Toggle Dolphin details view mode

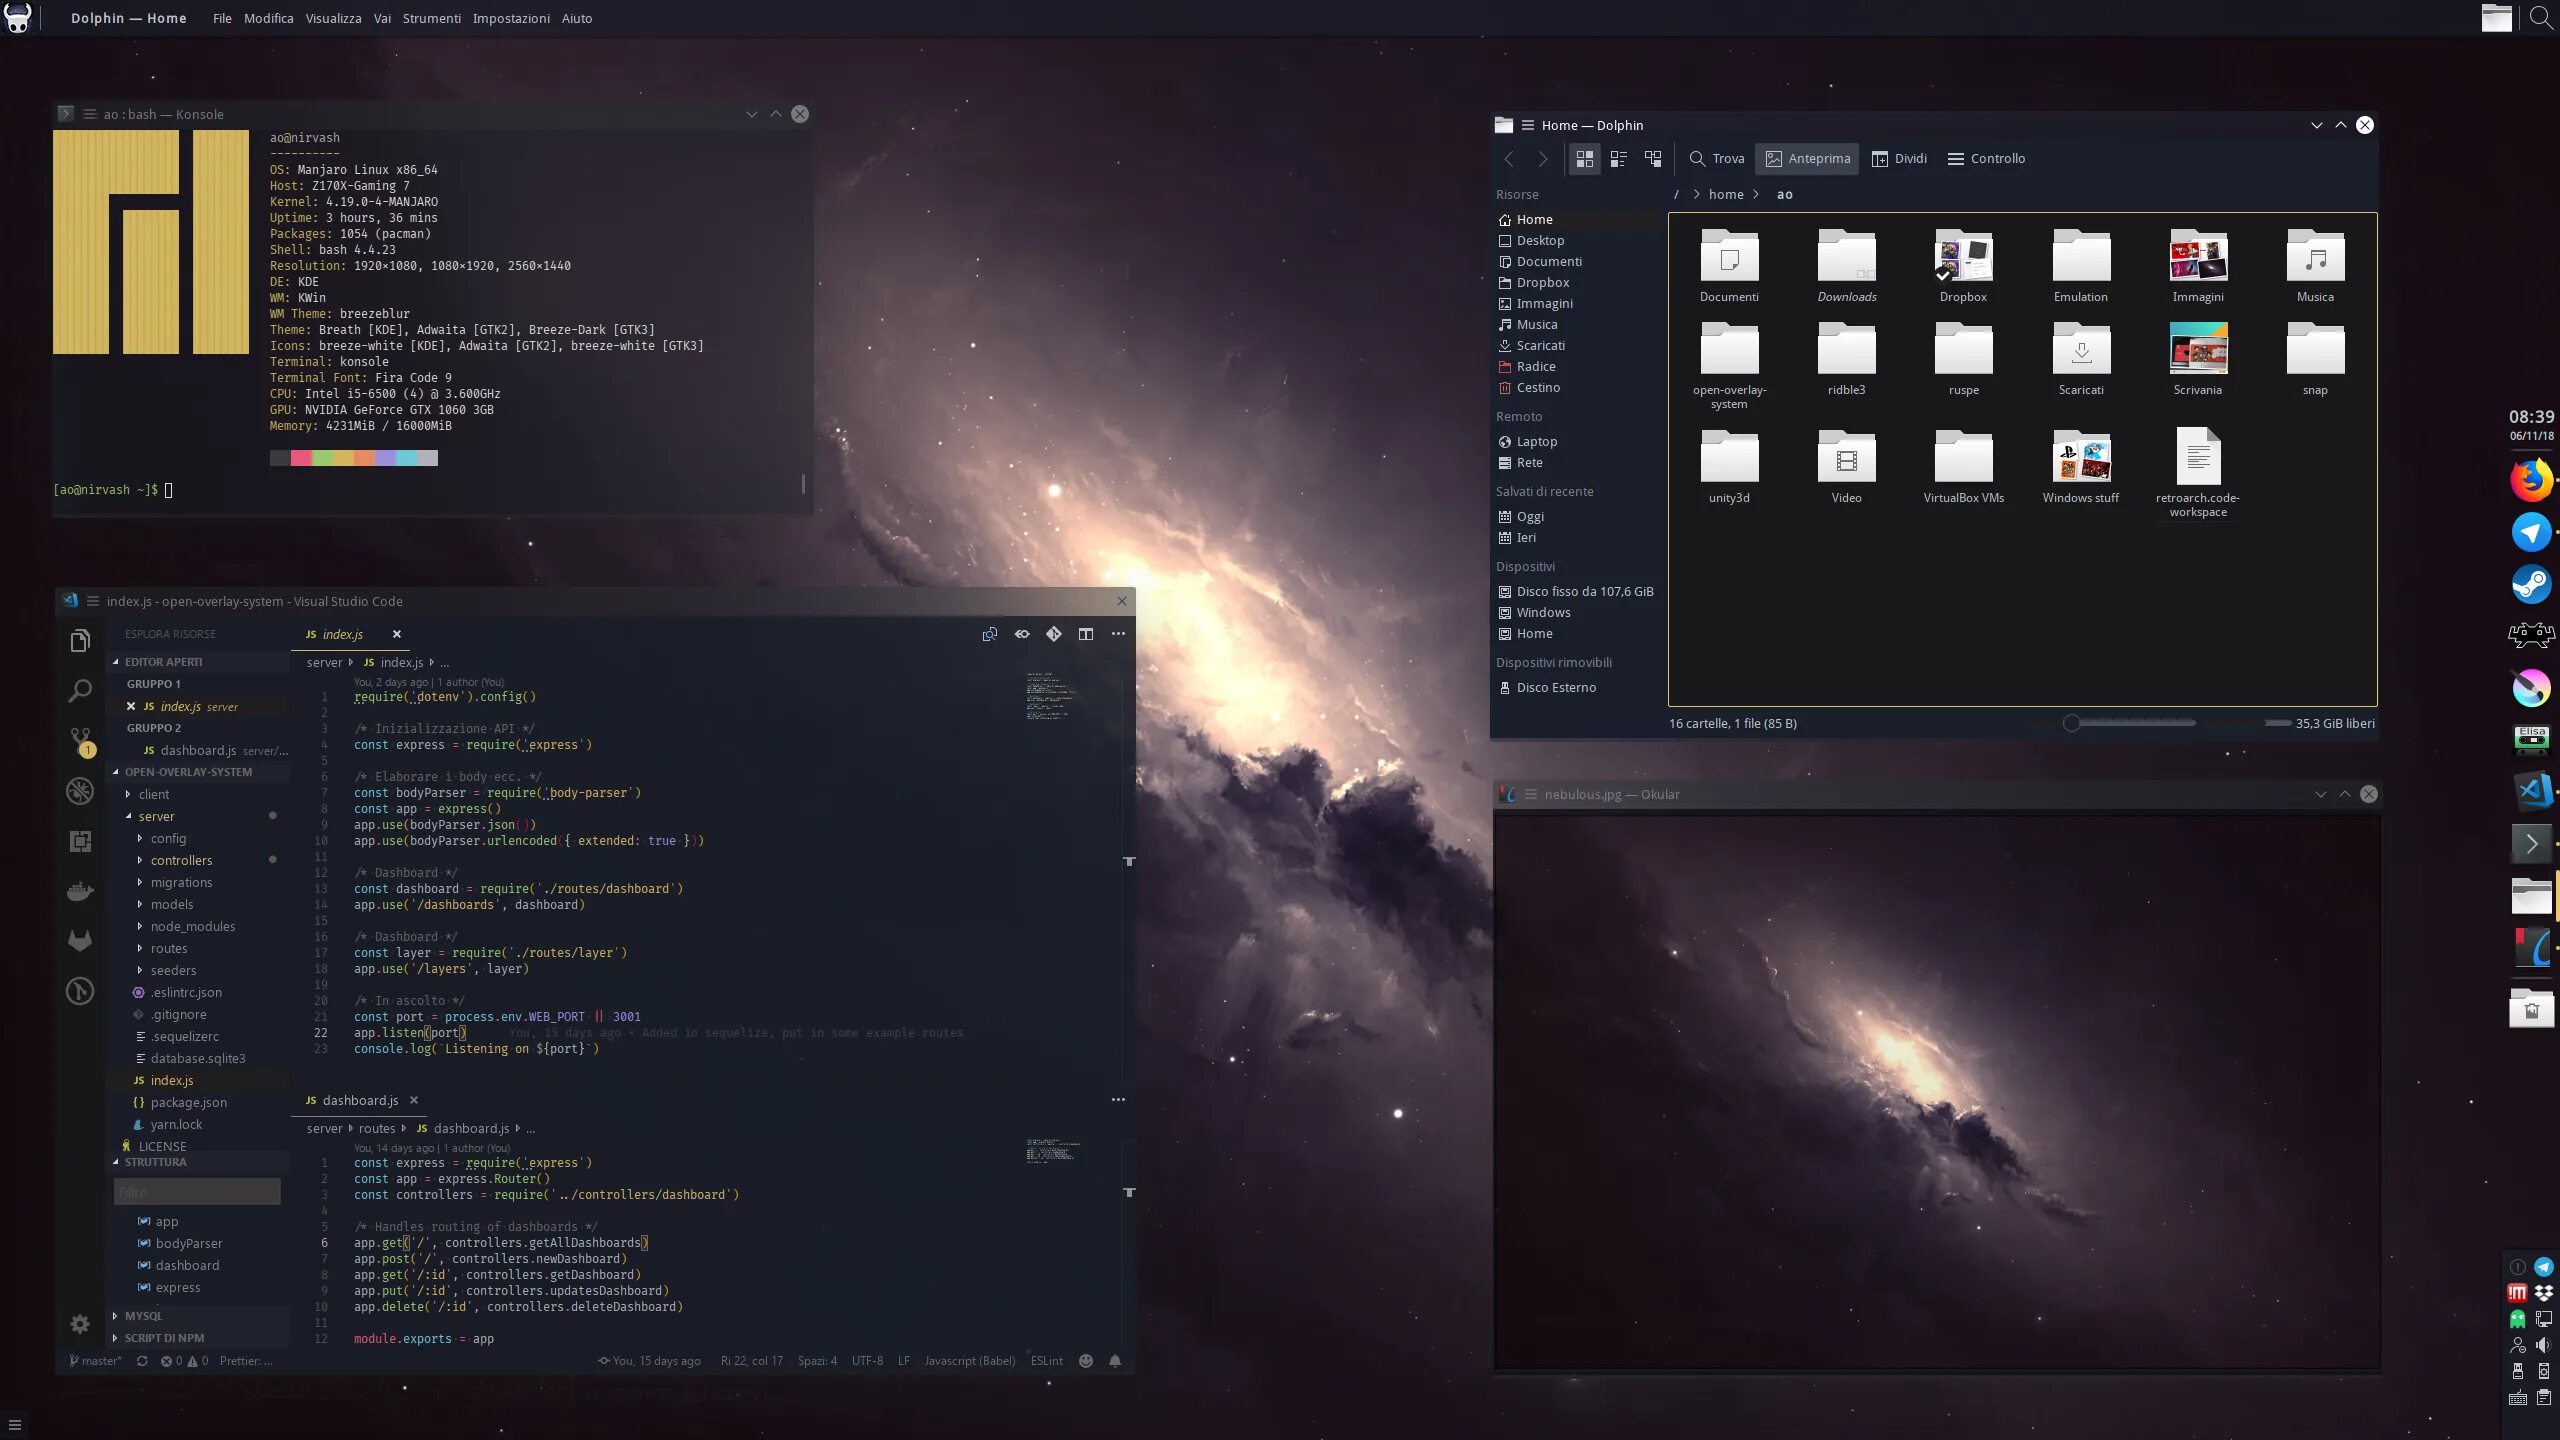pyautogui.click(x=1653, y=159)
